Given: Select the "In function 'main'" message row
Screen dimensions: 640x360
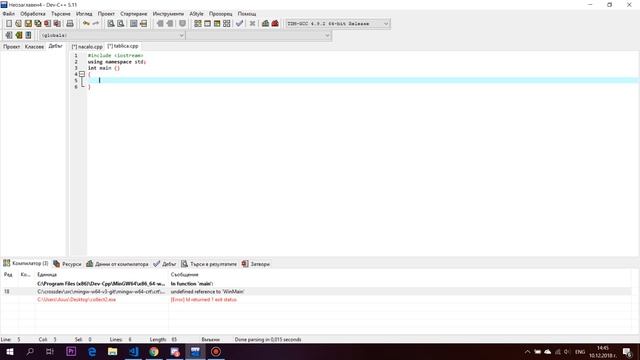Looking at the screenshot, I should (316, 284).
